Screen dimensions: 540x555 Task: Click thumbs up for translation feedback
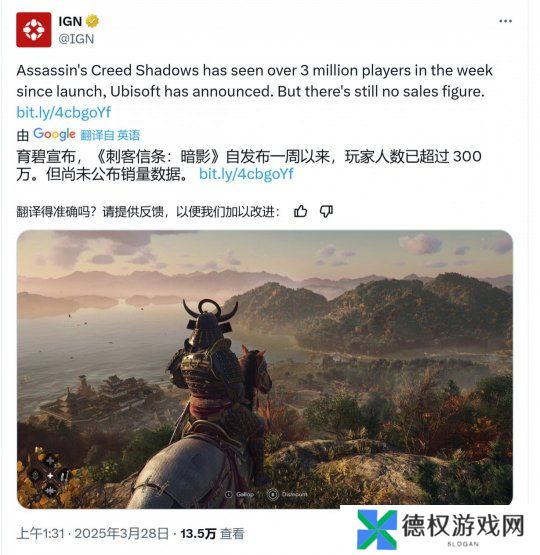(x=300, y=212)
